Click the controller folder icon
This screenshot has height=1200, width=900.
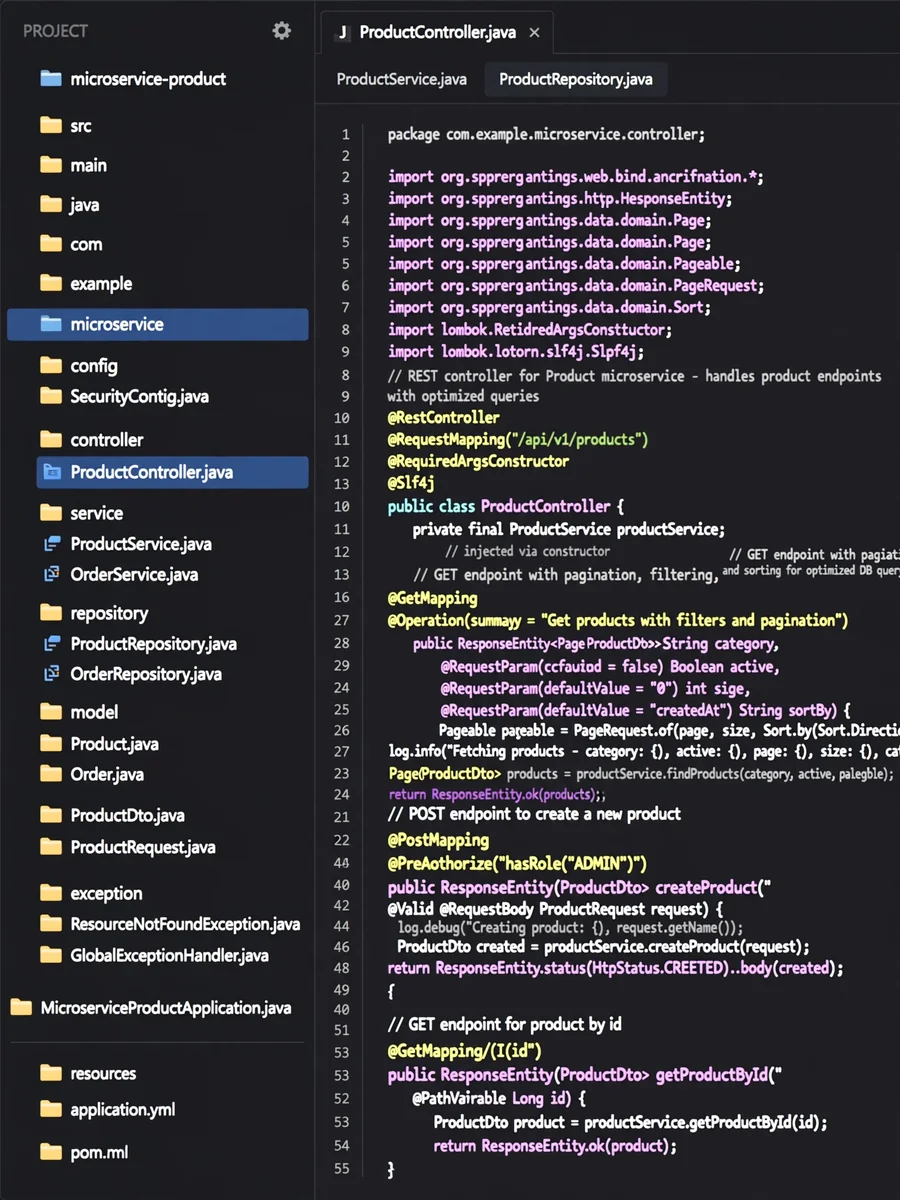tap(51, 440)
